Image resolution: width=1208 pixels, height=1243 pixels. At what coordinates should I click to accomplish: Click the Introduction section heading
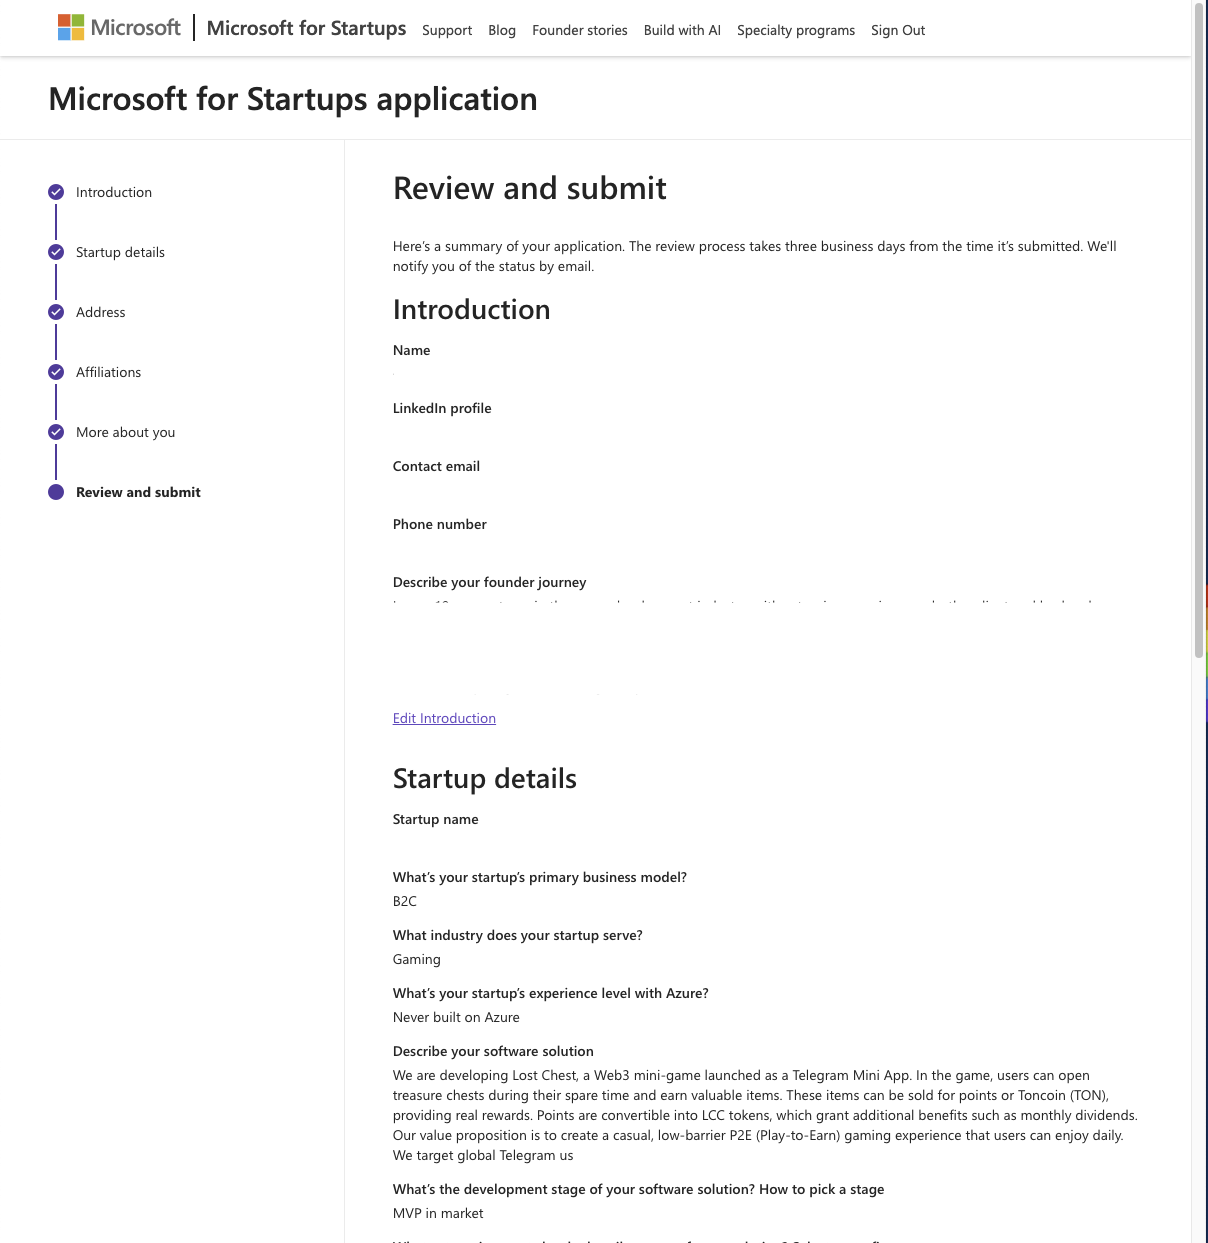[471, 310]
